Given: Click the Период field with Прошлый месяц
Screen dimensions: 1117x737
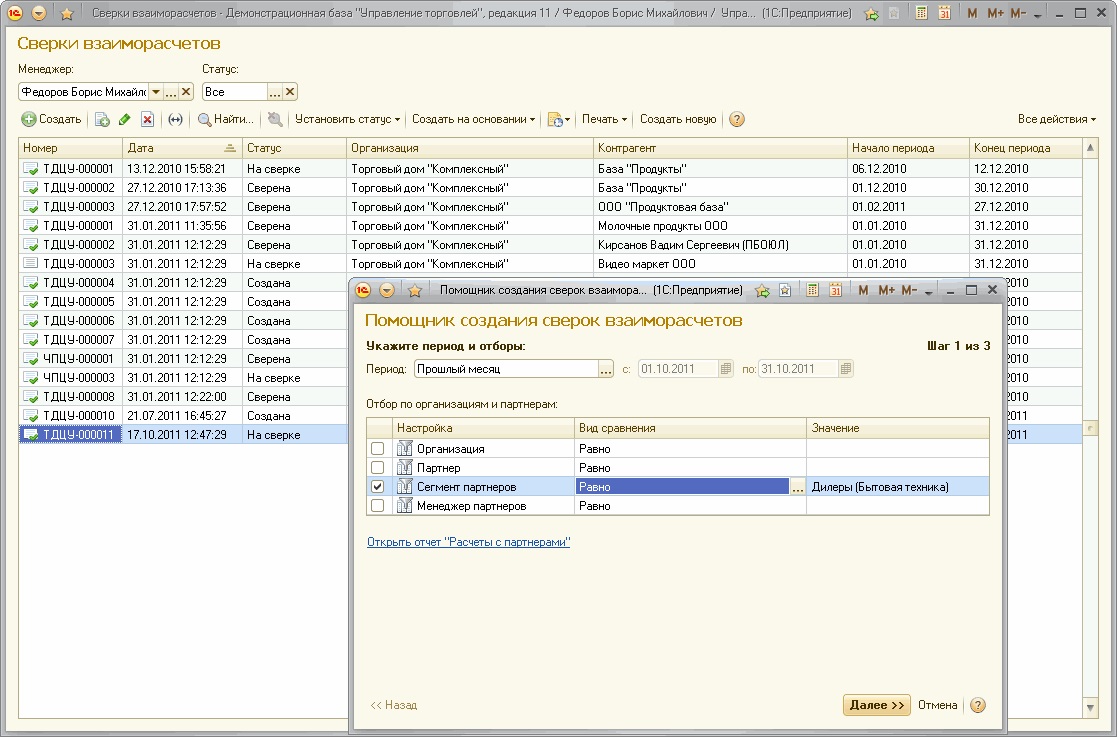Looking at the screenshot, I should pos(506,369).
